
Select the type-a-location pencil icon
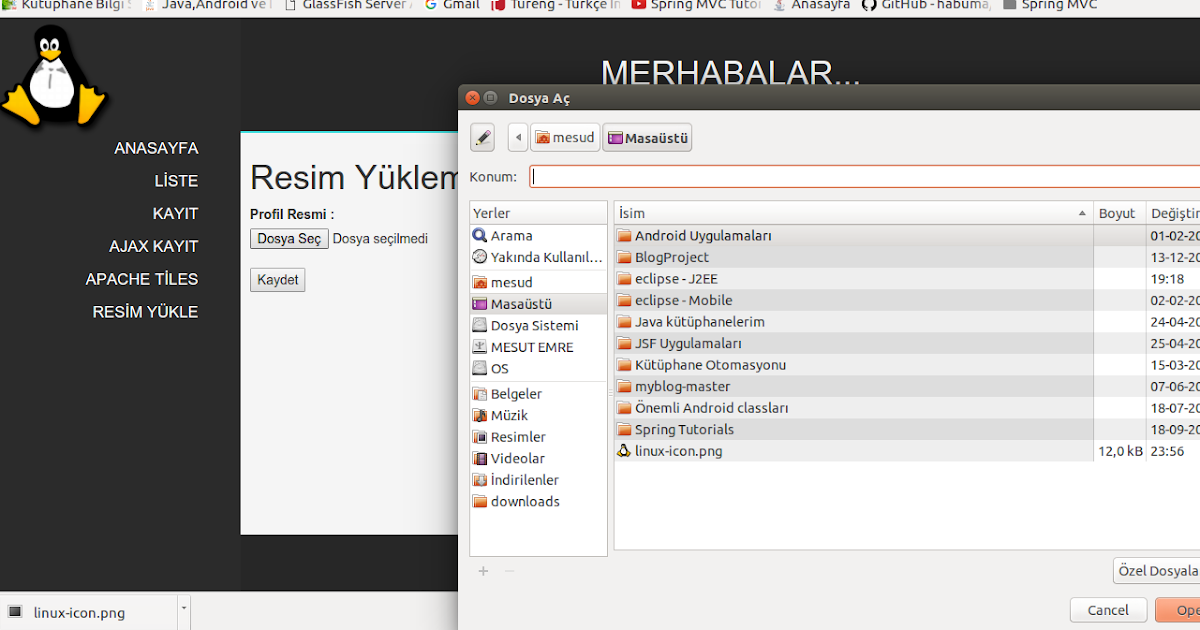coord(482,137)
